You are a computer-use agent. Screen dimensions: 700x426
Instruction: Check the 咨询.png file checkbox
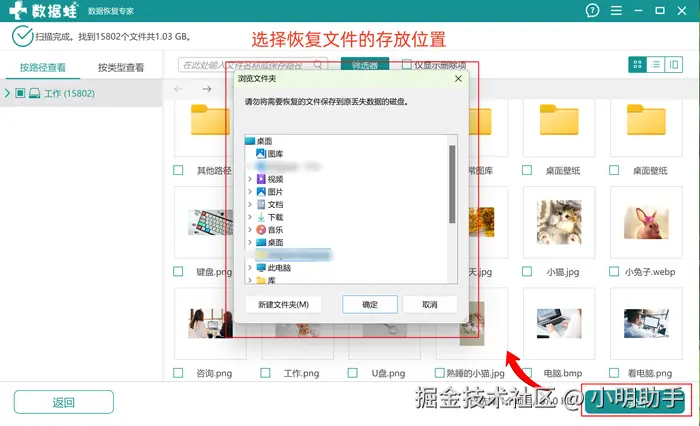point(178,373)
